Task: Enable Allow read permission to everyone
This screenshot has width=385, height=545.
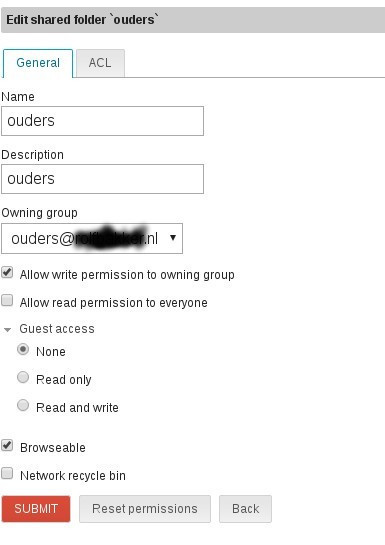Action: pyautogui.click(x=7, y=300)
